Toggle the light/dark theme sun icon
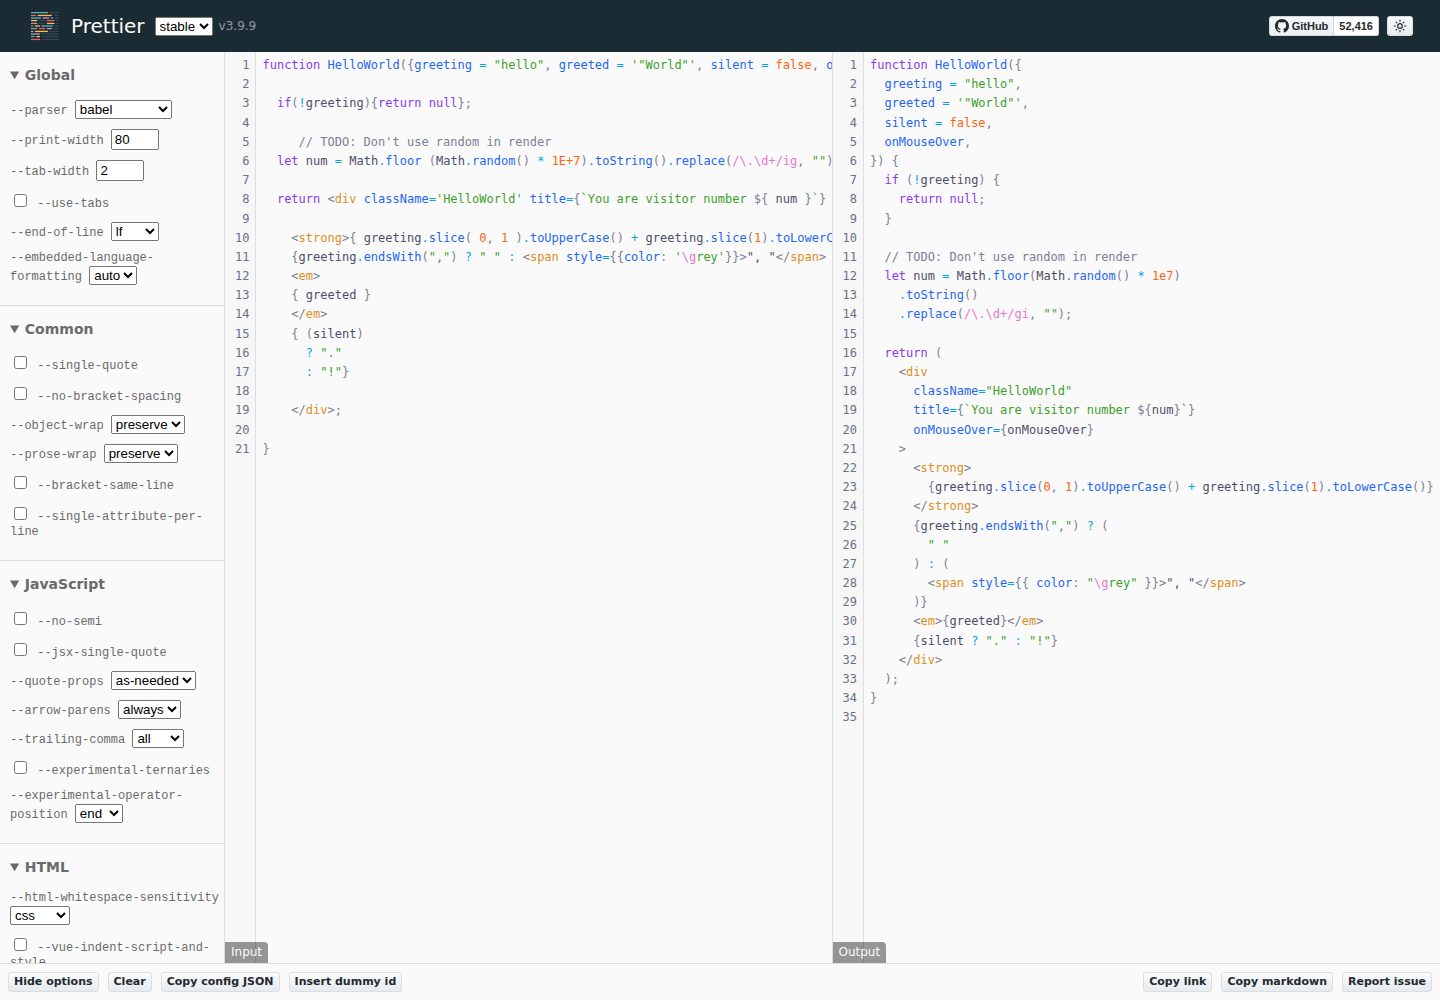The height and width of the screenshot is (1000, 1440). [x=1400, y=26]
